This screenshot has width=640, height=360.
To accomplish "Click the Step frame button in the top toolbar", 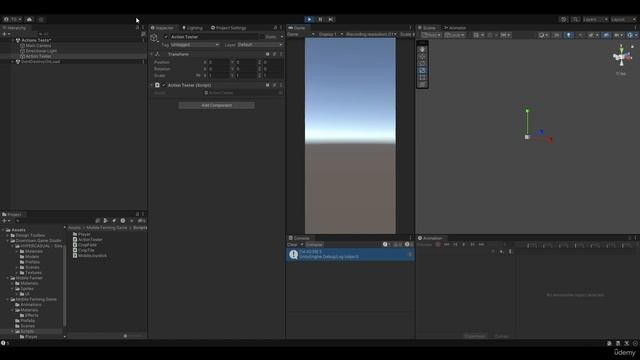I will point(331,19).
